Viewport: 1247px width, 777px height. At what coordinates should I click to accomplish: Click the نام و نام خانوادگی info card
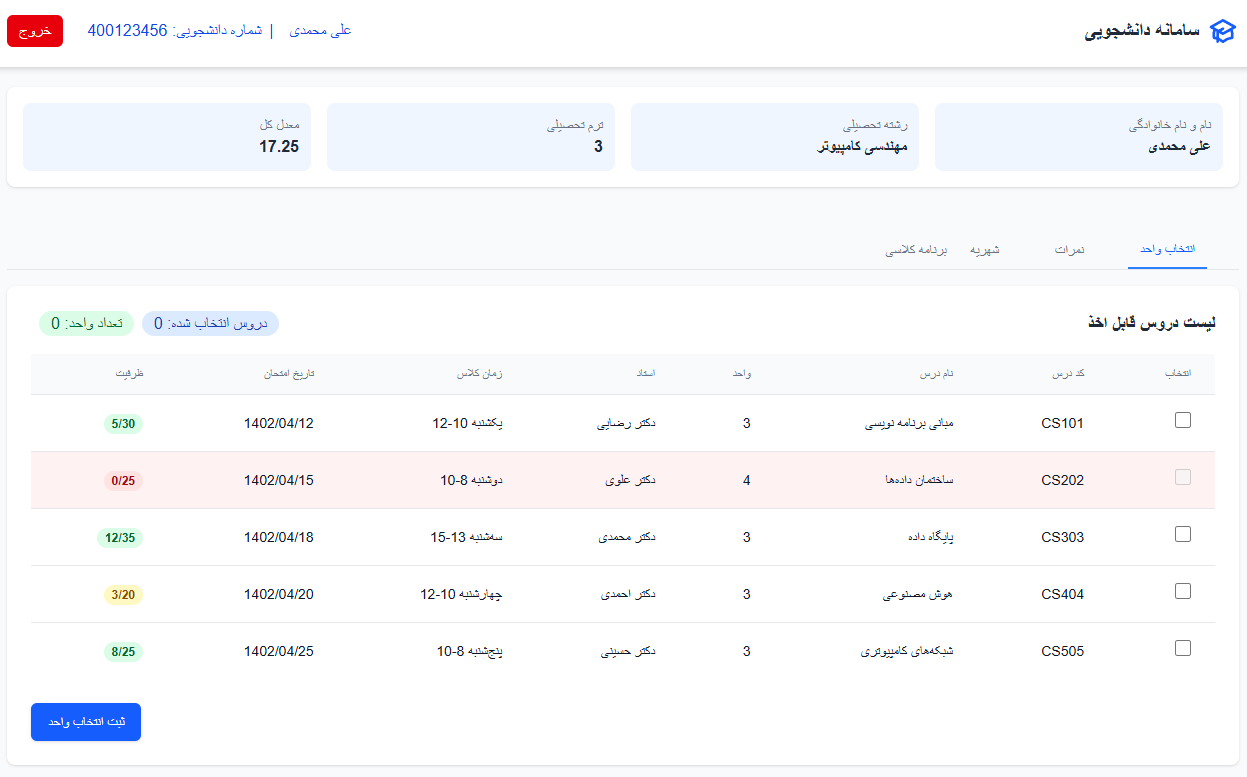[x=1079, y=137]
